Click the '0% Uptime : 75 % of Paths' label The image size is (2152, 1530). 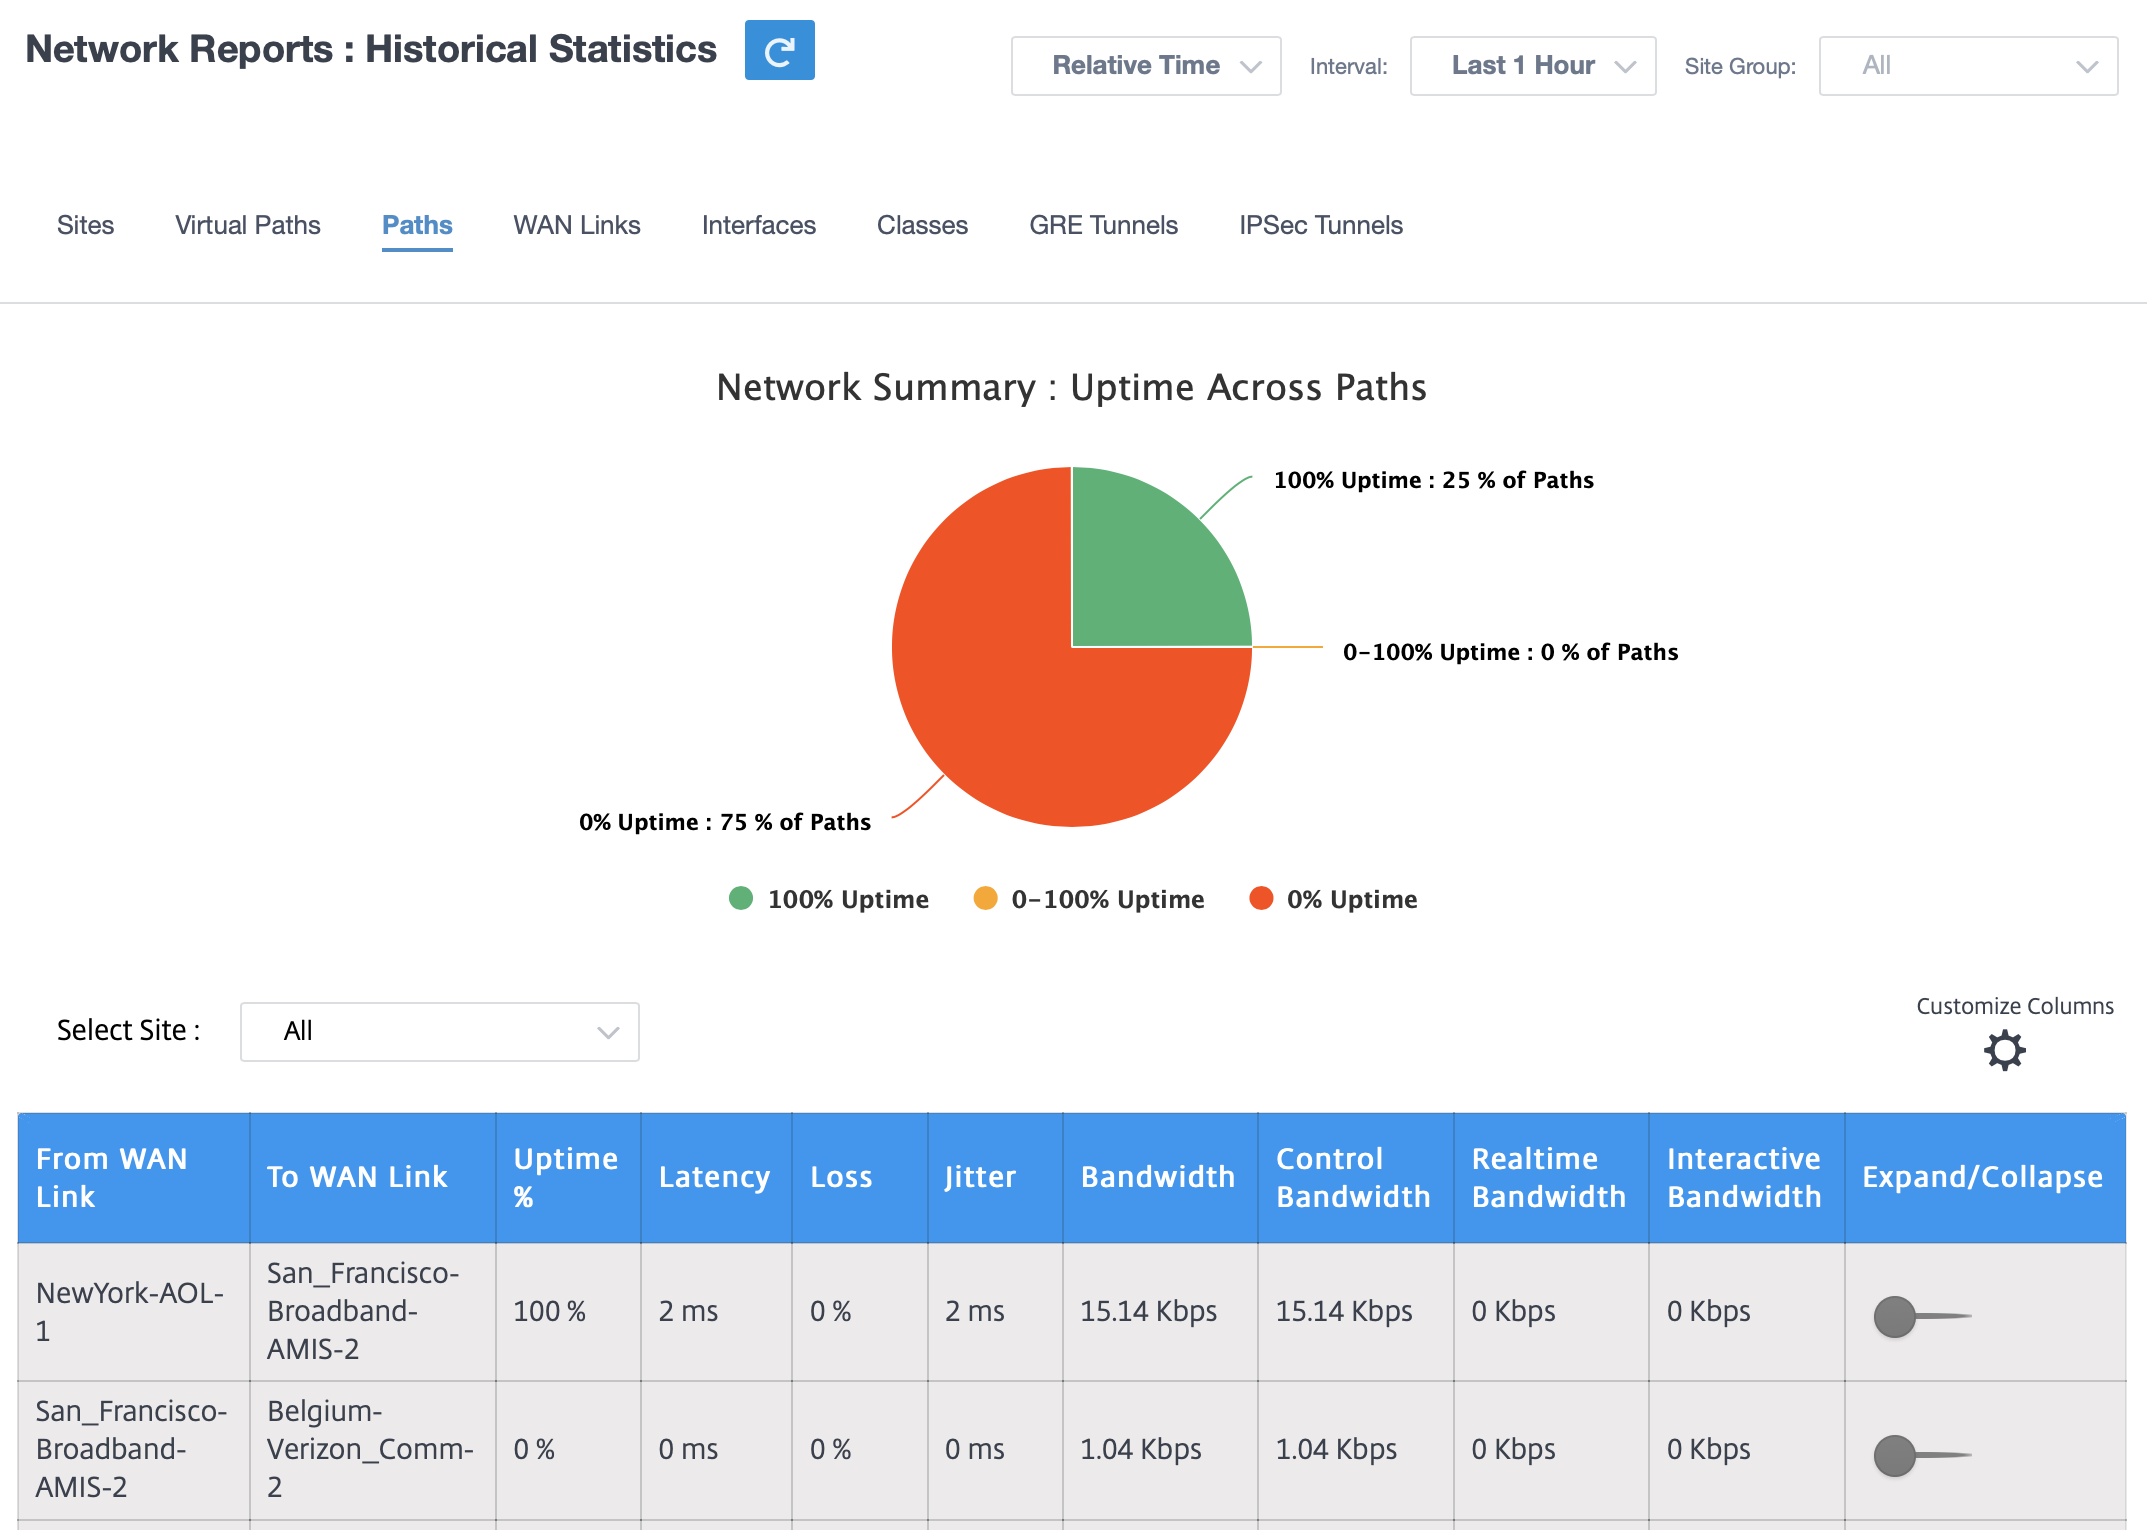tap(725, 822)
